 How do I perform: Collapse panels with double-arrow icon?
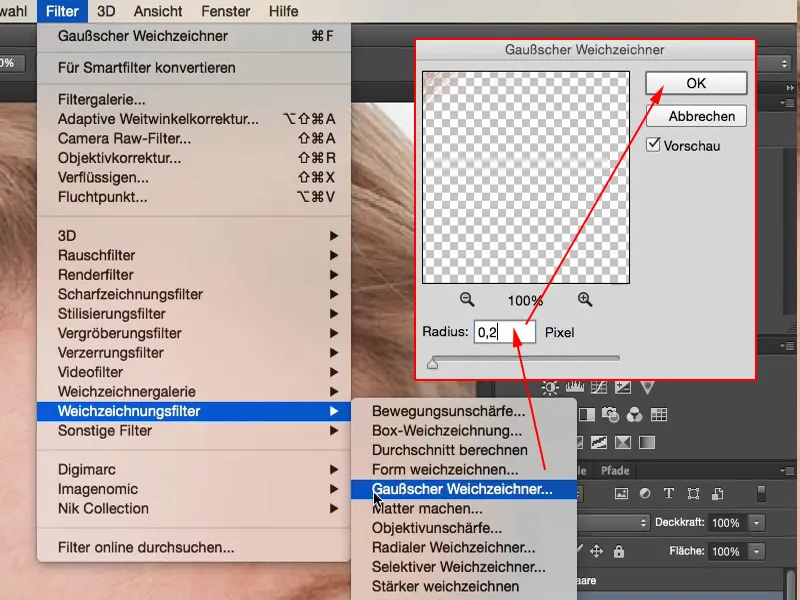tap(790, 88)
